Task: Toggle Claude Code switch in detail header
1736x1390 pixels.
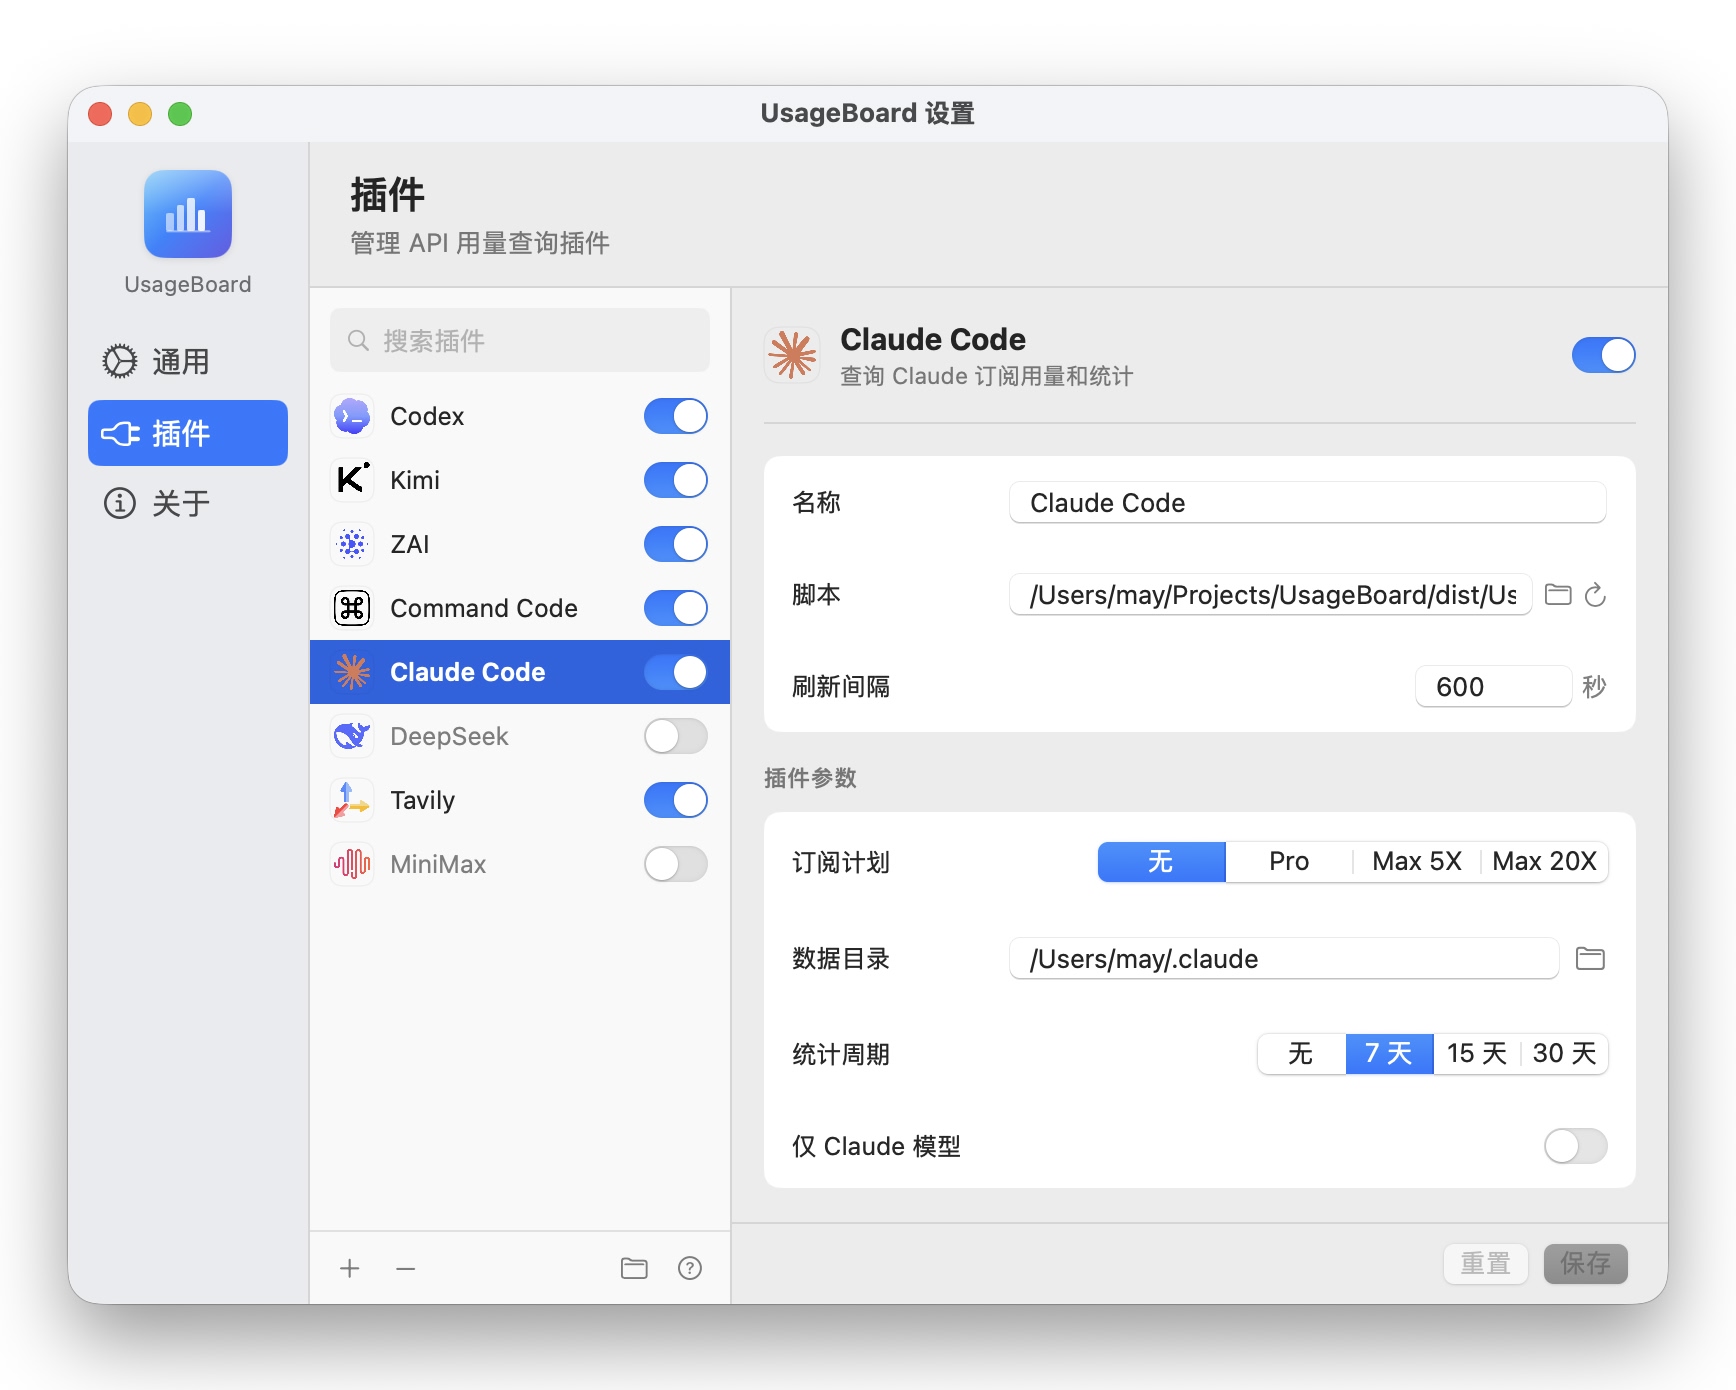Action: tap(1604, 355)
